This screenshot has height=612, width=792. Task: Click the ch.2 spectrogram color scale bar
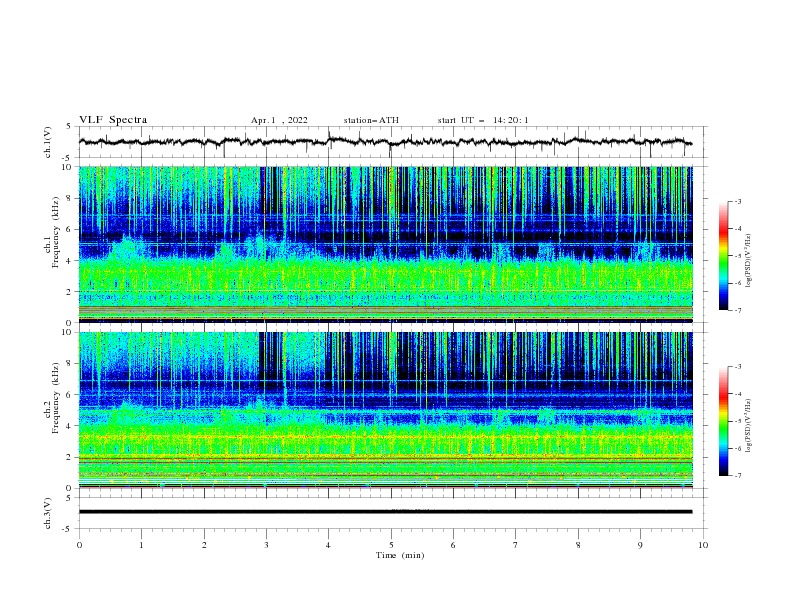click(724, 421)
